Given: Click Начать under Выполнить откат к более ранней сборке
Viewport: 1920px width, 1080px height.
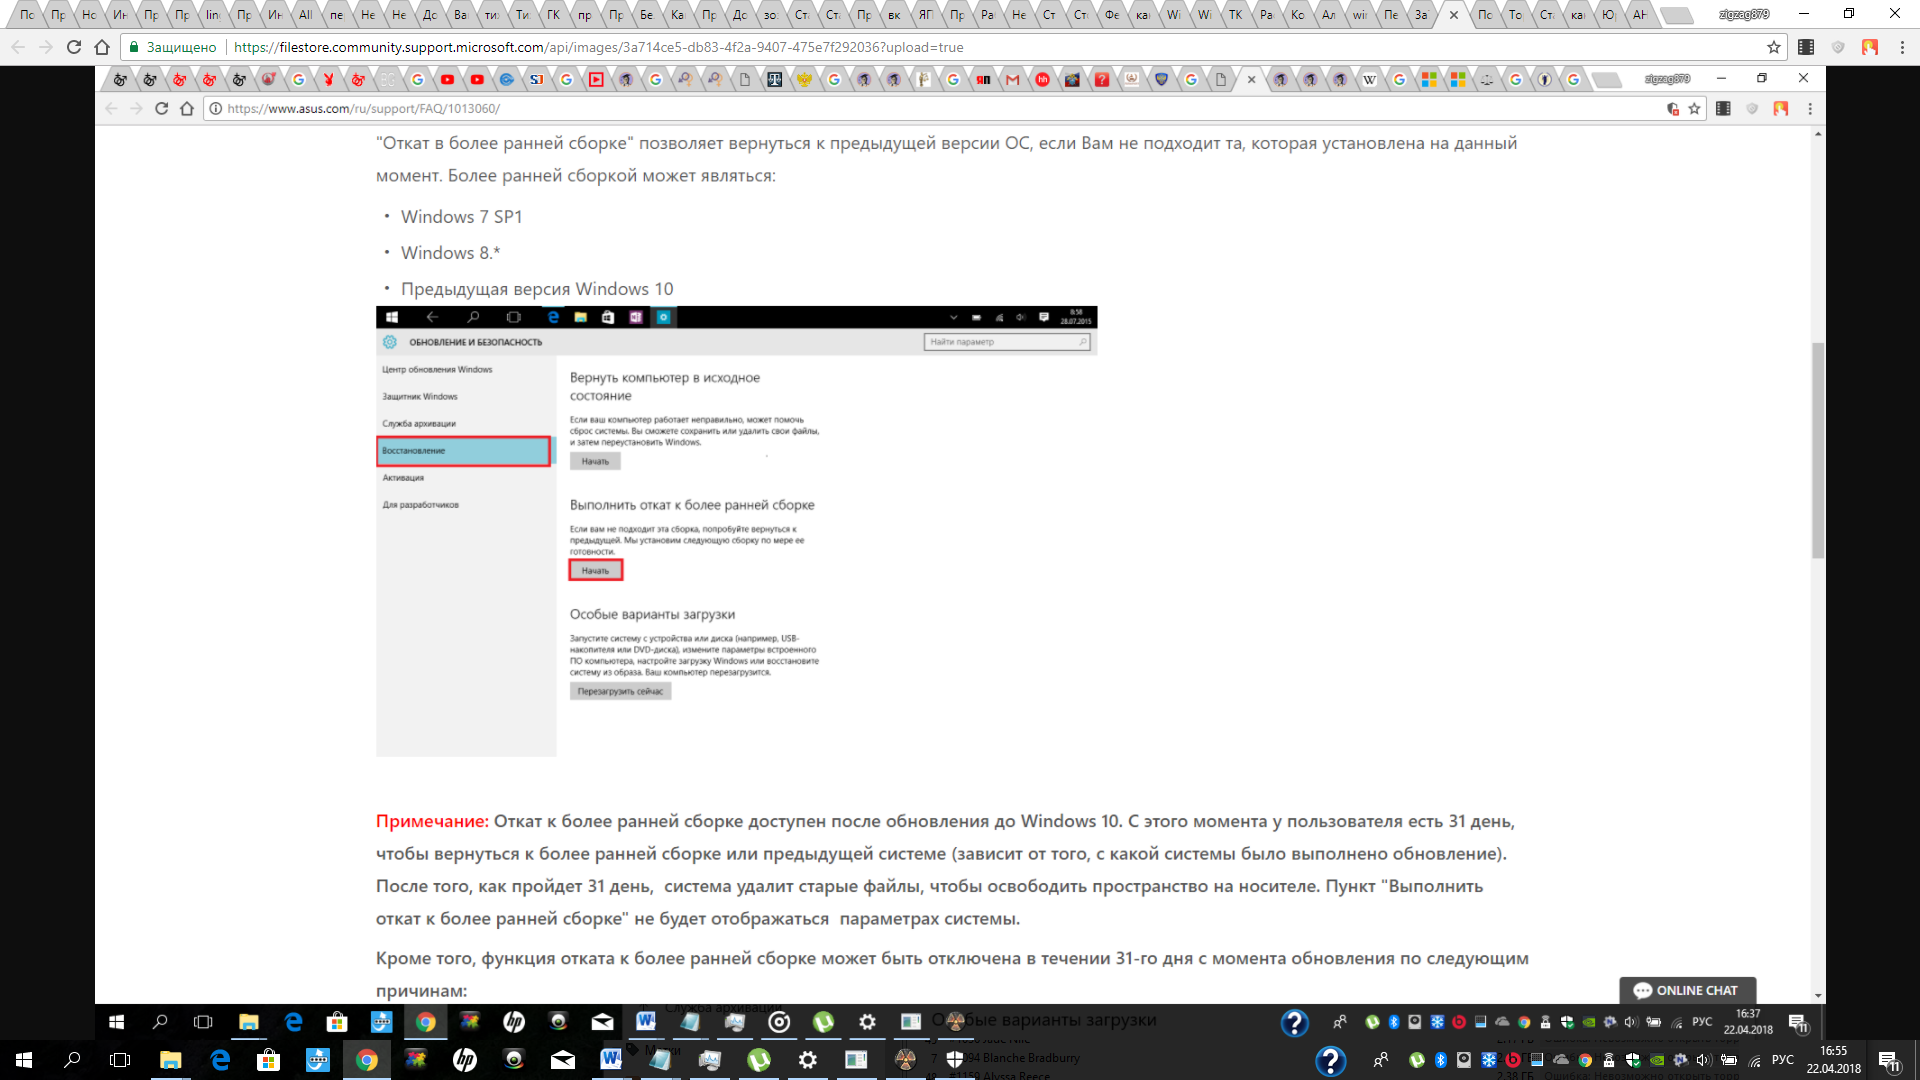Looking at the screenshot, I should [x=595, y=570].
